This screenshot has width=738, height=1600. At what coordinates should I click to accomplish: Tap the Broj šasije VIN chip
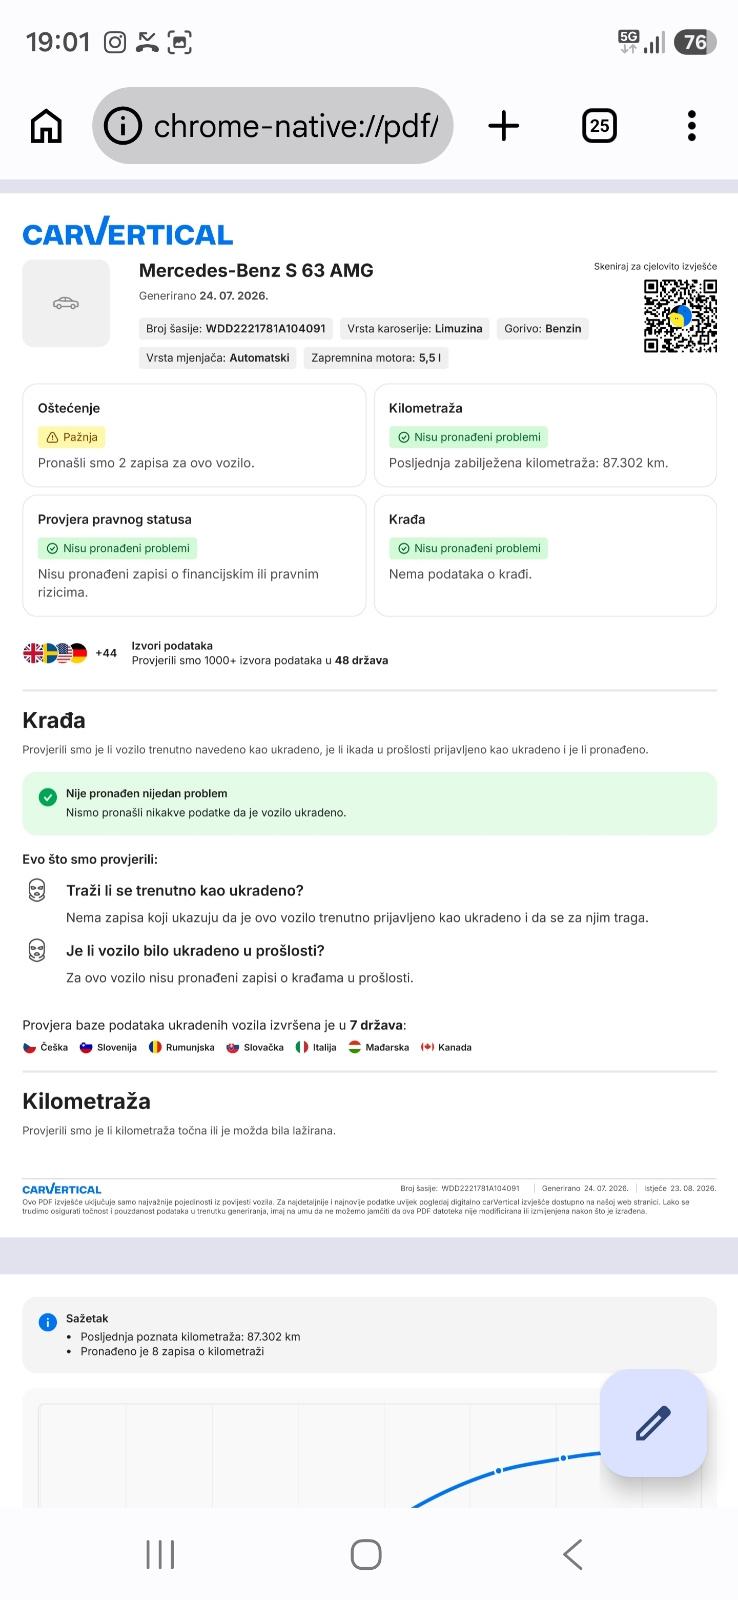(236, 328)
